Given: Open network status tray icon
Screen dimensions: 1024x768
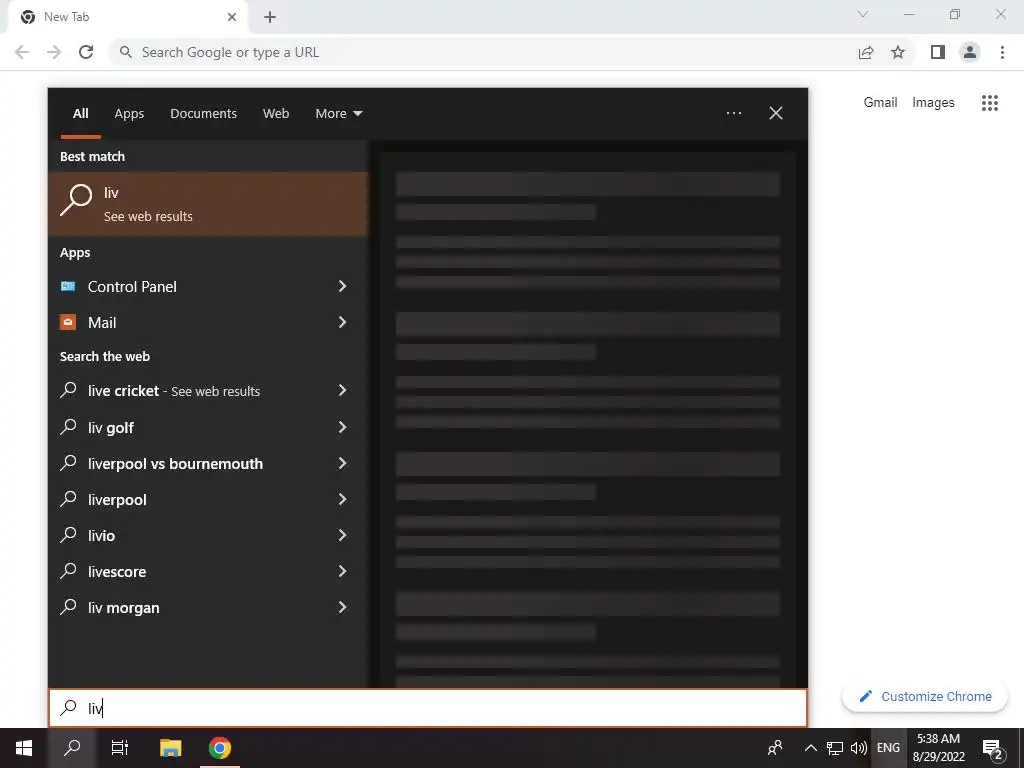Looking at the screenshot, I should click(x=835, y=748).
